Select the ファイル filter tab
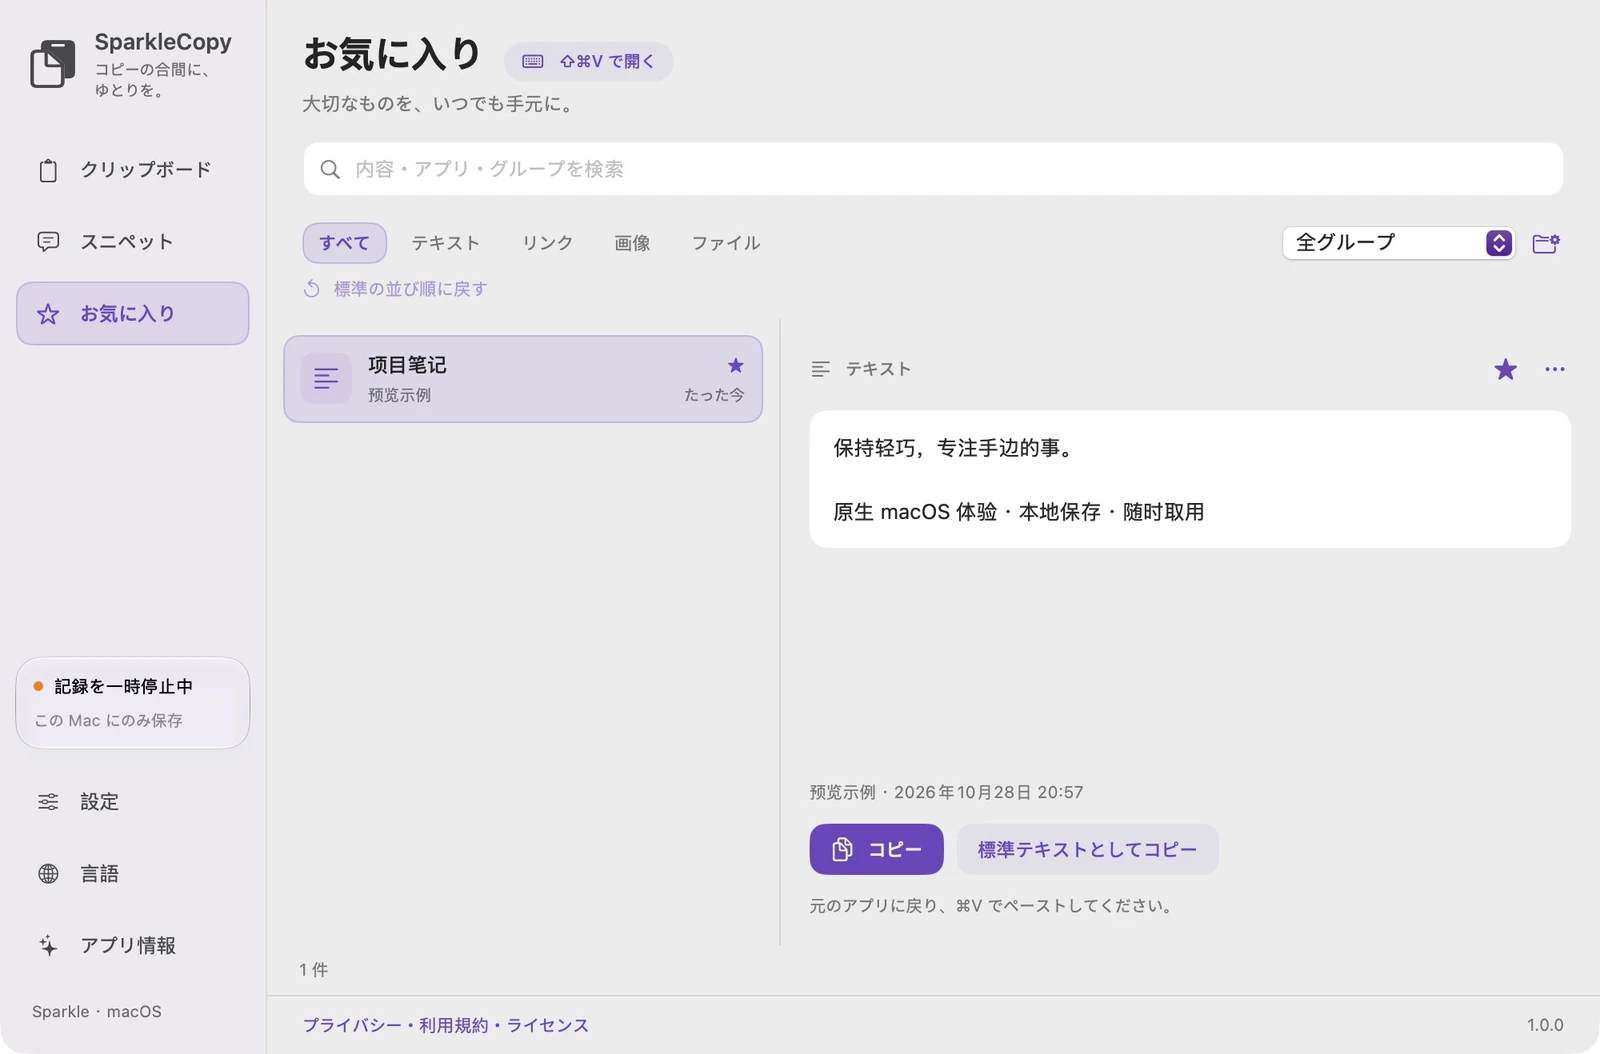Screen dimensions: 1600x1054 (726, 243)
